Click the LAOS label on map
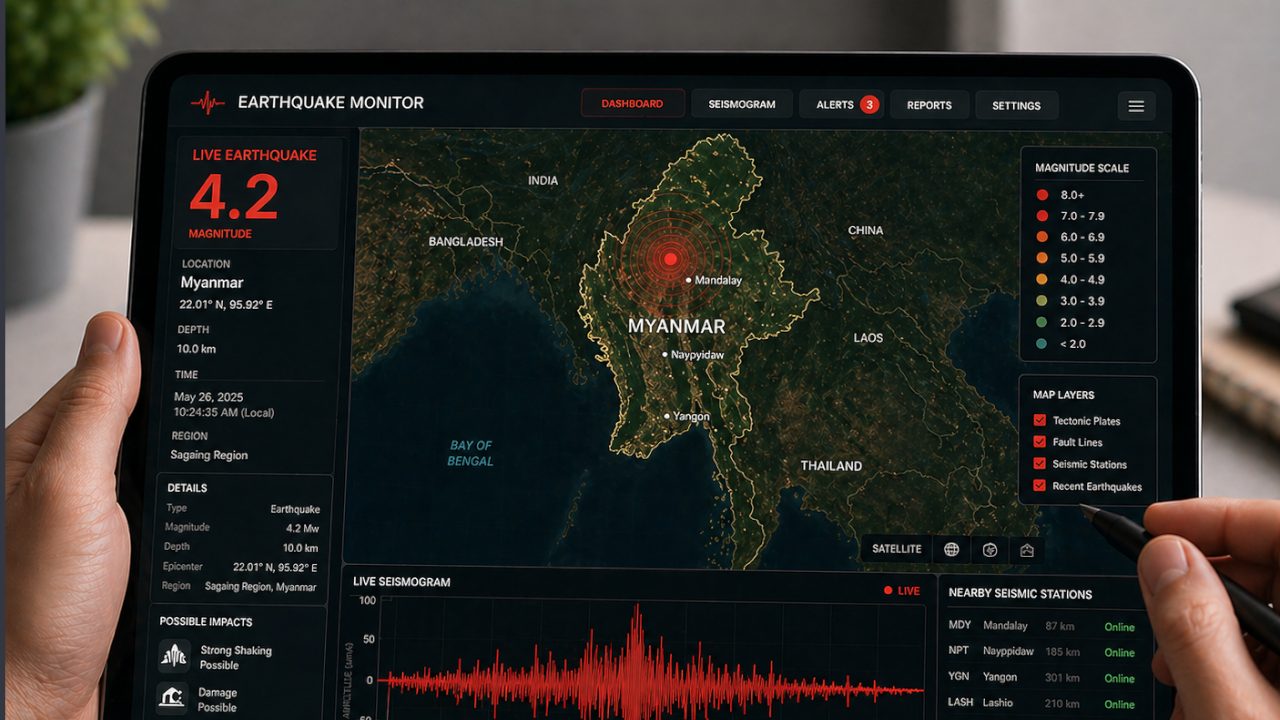Screen dimensions: 1280x720 point(868,338)
